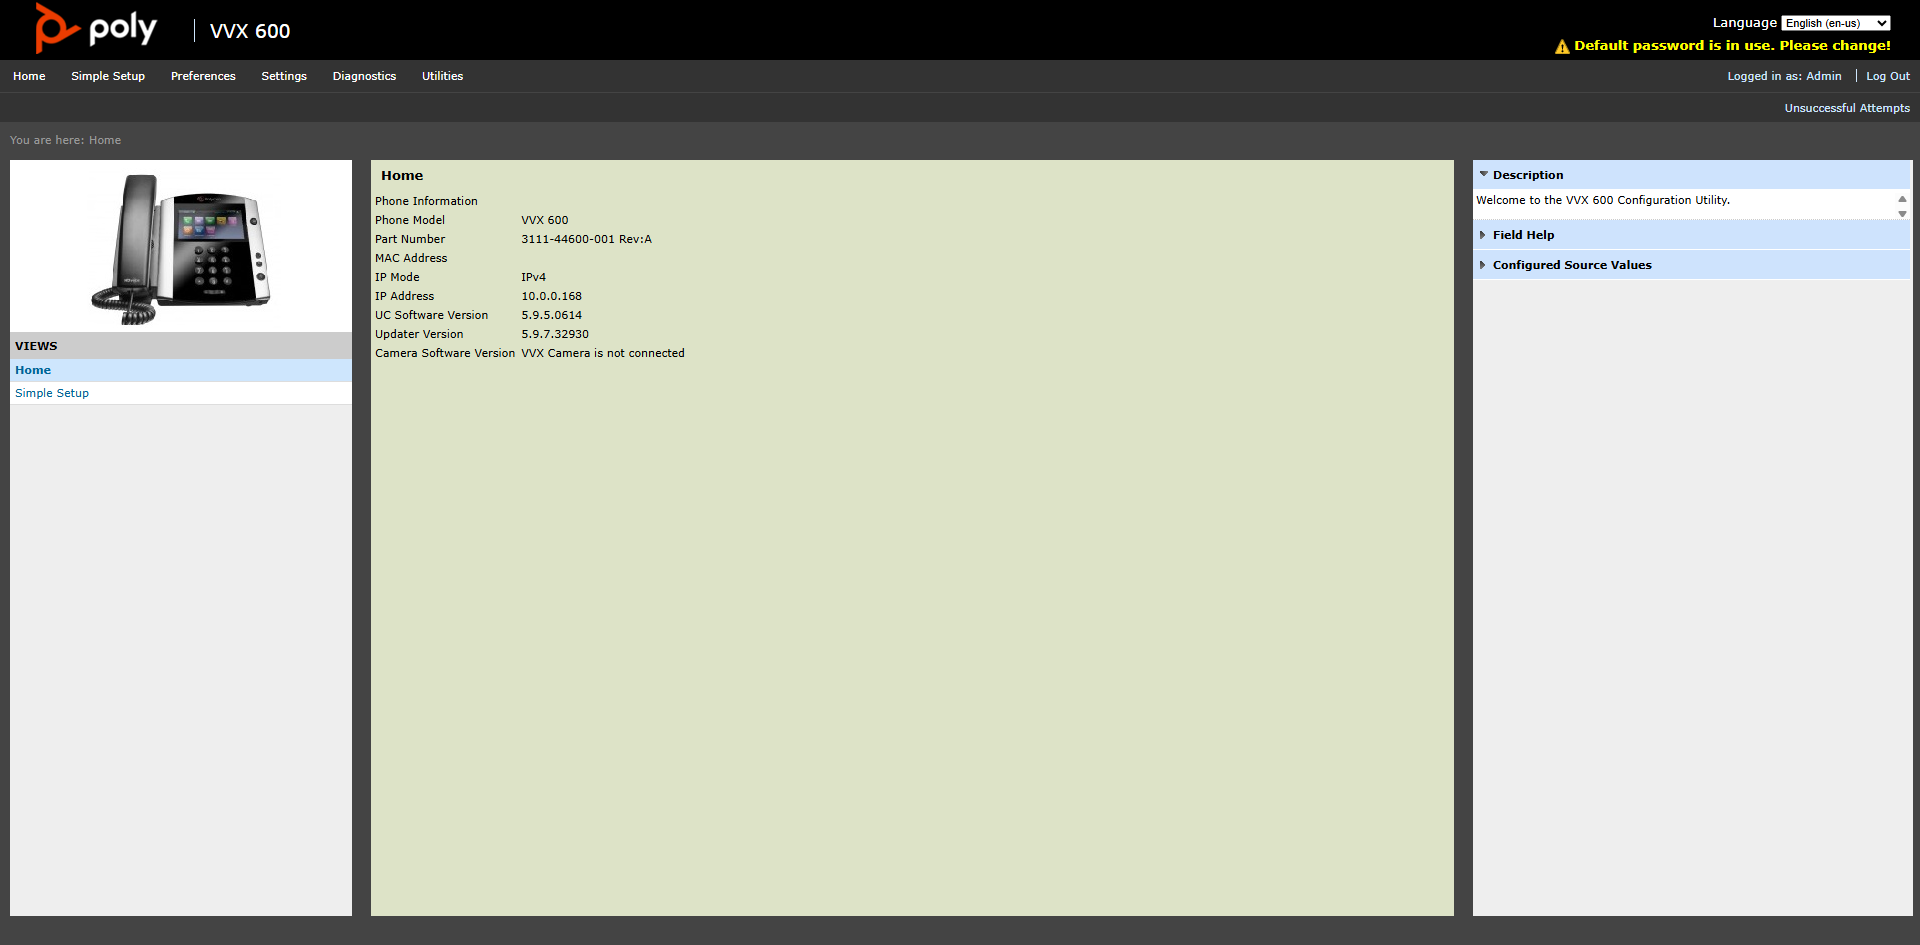Click the VVX 600 title in header
Viewport: 1920px width, 945px height.
(250, 31)
